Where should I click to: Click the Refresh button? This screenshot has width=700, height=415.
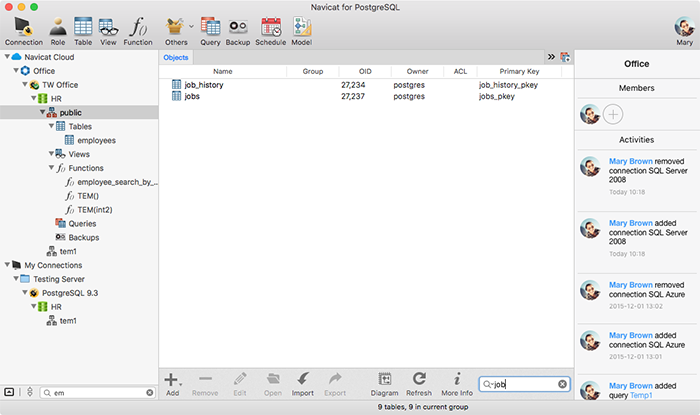coord(419,384)
